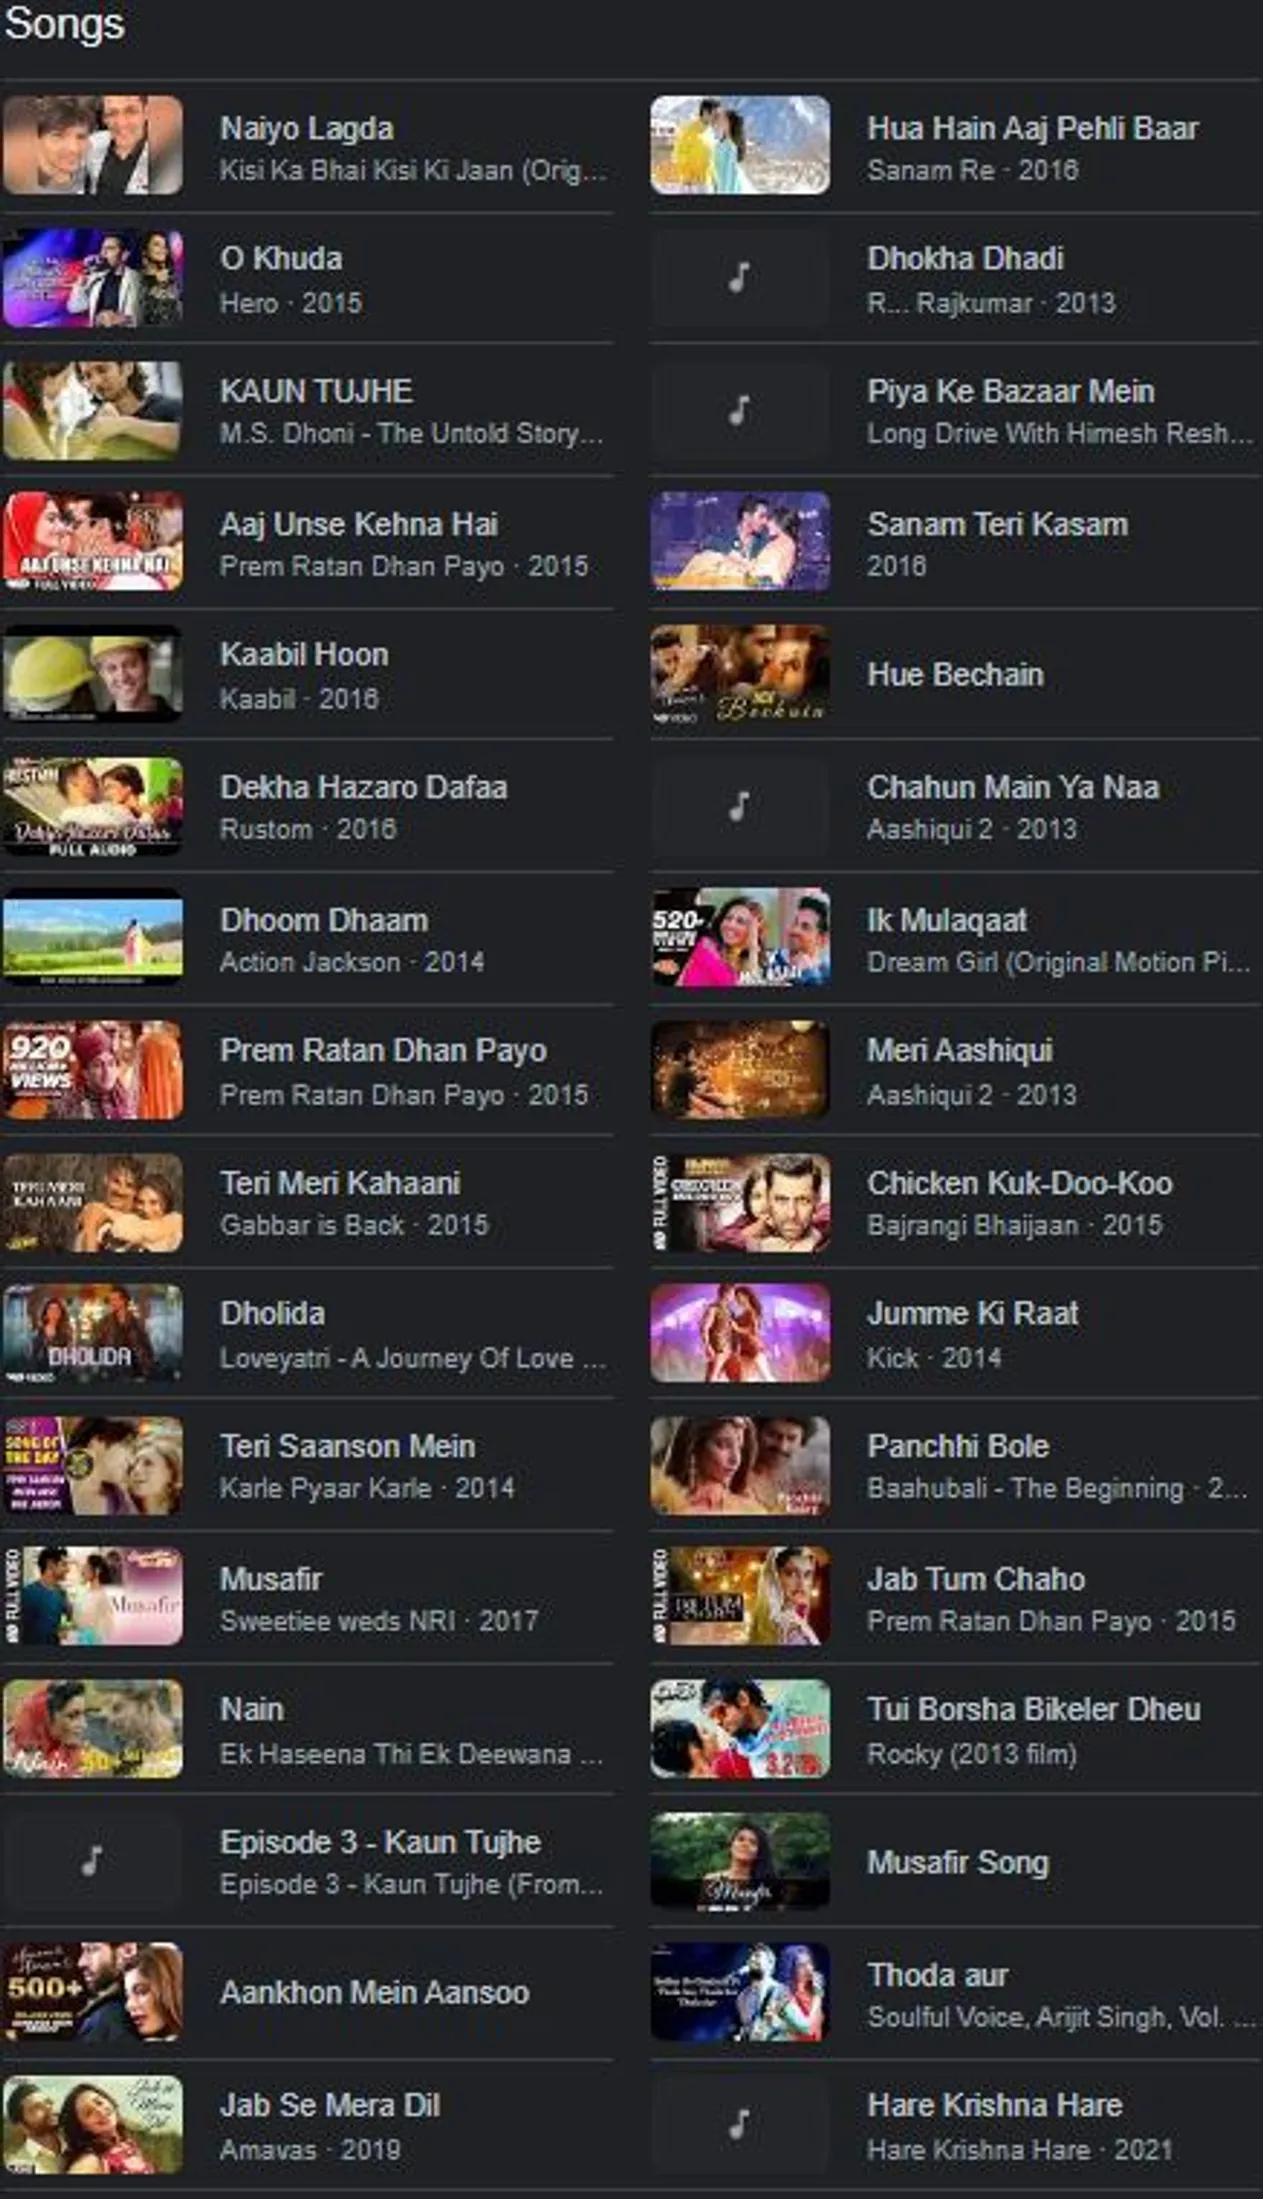Image resolution: width=1263 pixels, height=2199 pixels.
Task: Click the Musafir Song title
Action: pyautogui.click(x=958, y=1862)
